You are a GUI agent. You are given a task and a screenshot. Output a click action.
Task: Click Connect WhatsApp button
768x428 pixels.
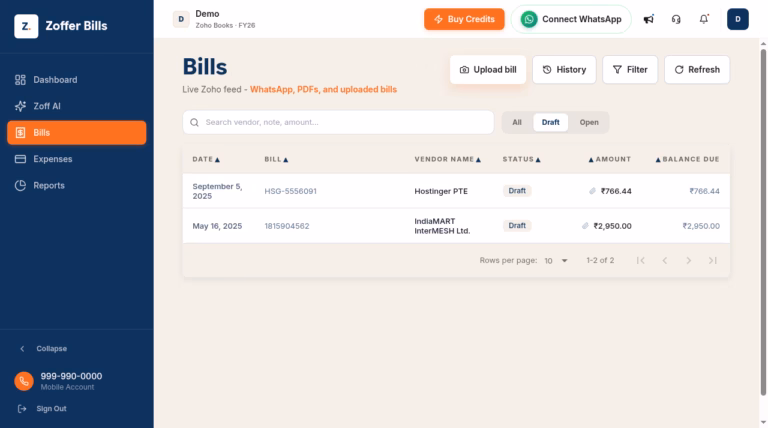tap(571, 19)
